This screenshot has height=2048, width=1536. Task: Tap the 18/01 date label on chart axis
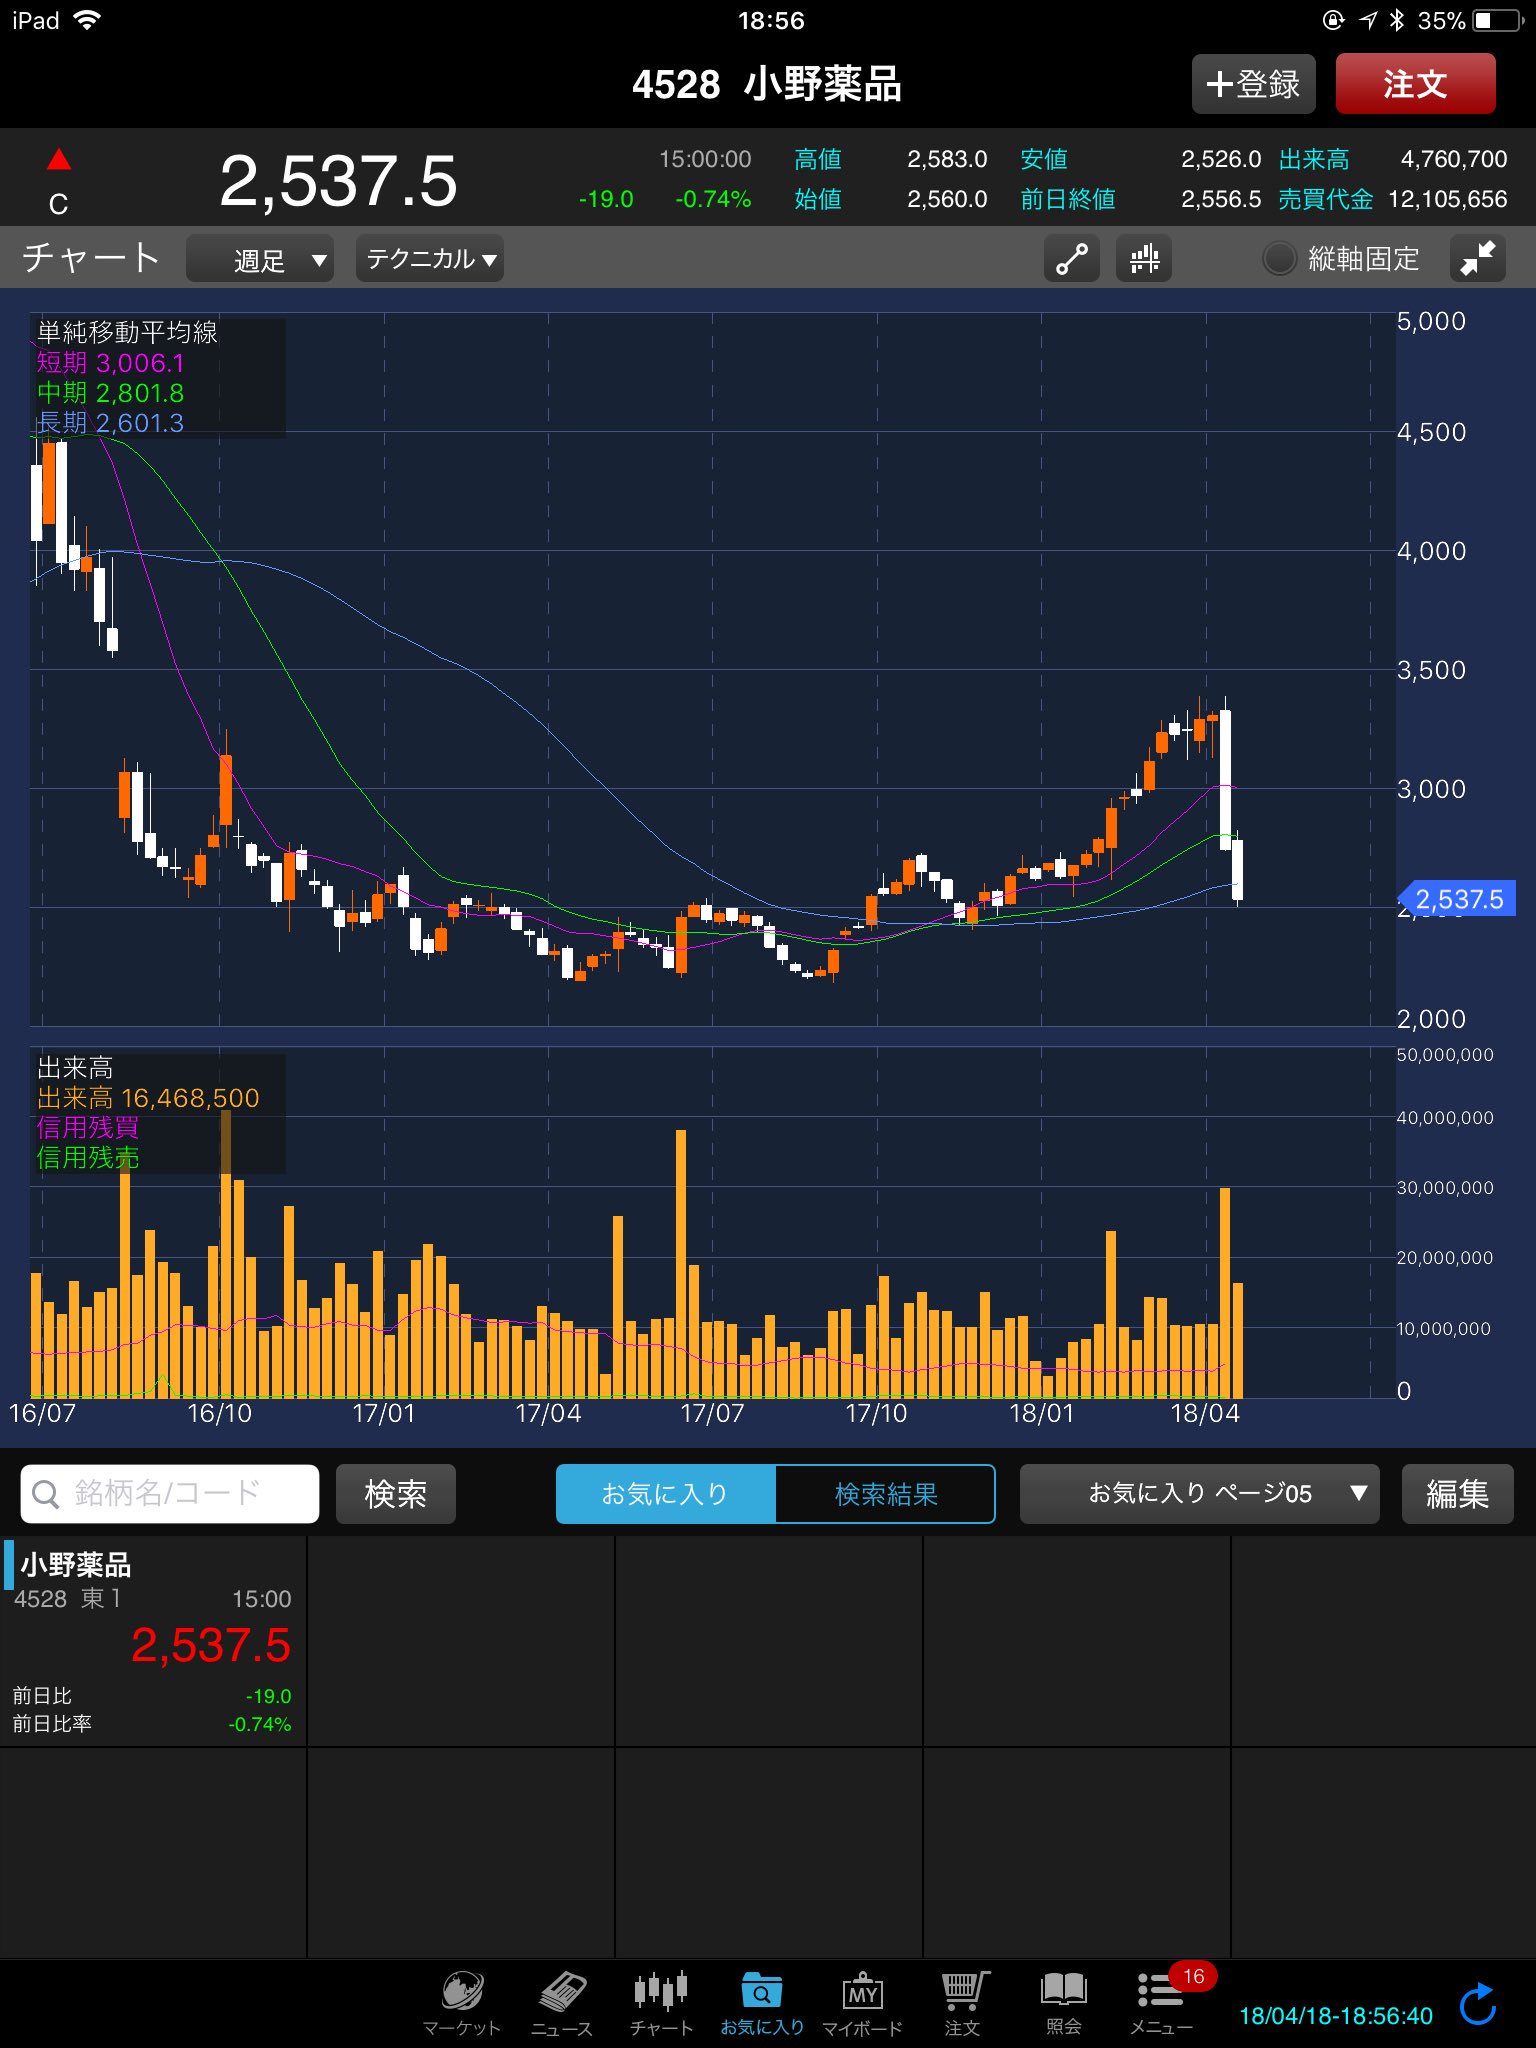click(x=1041, y=1413)
